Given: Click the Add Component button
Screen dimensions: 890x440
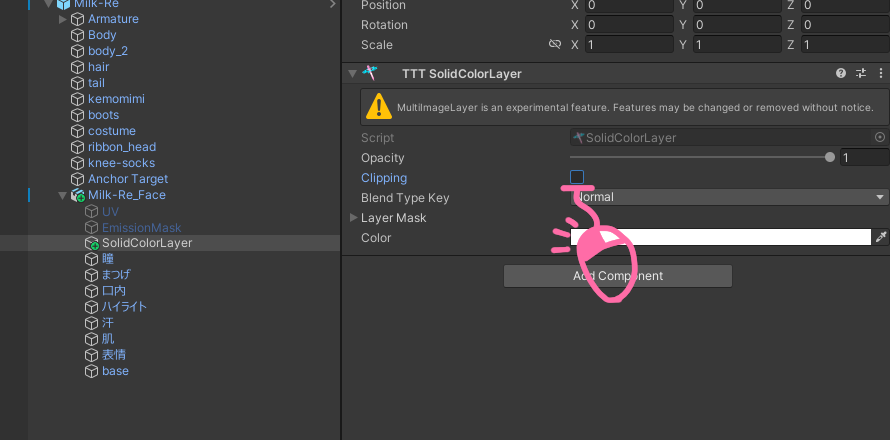Looking at the screenshot, I should pos(617,276).
